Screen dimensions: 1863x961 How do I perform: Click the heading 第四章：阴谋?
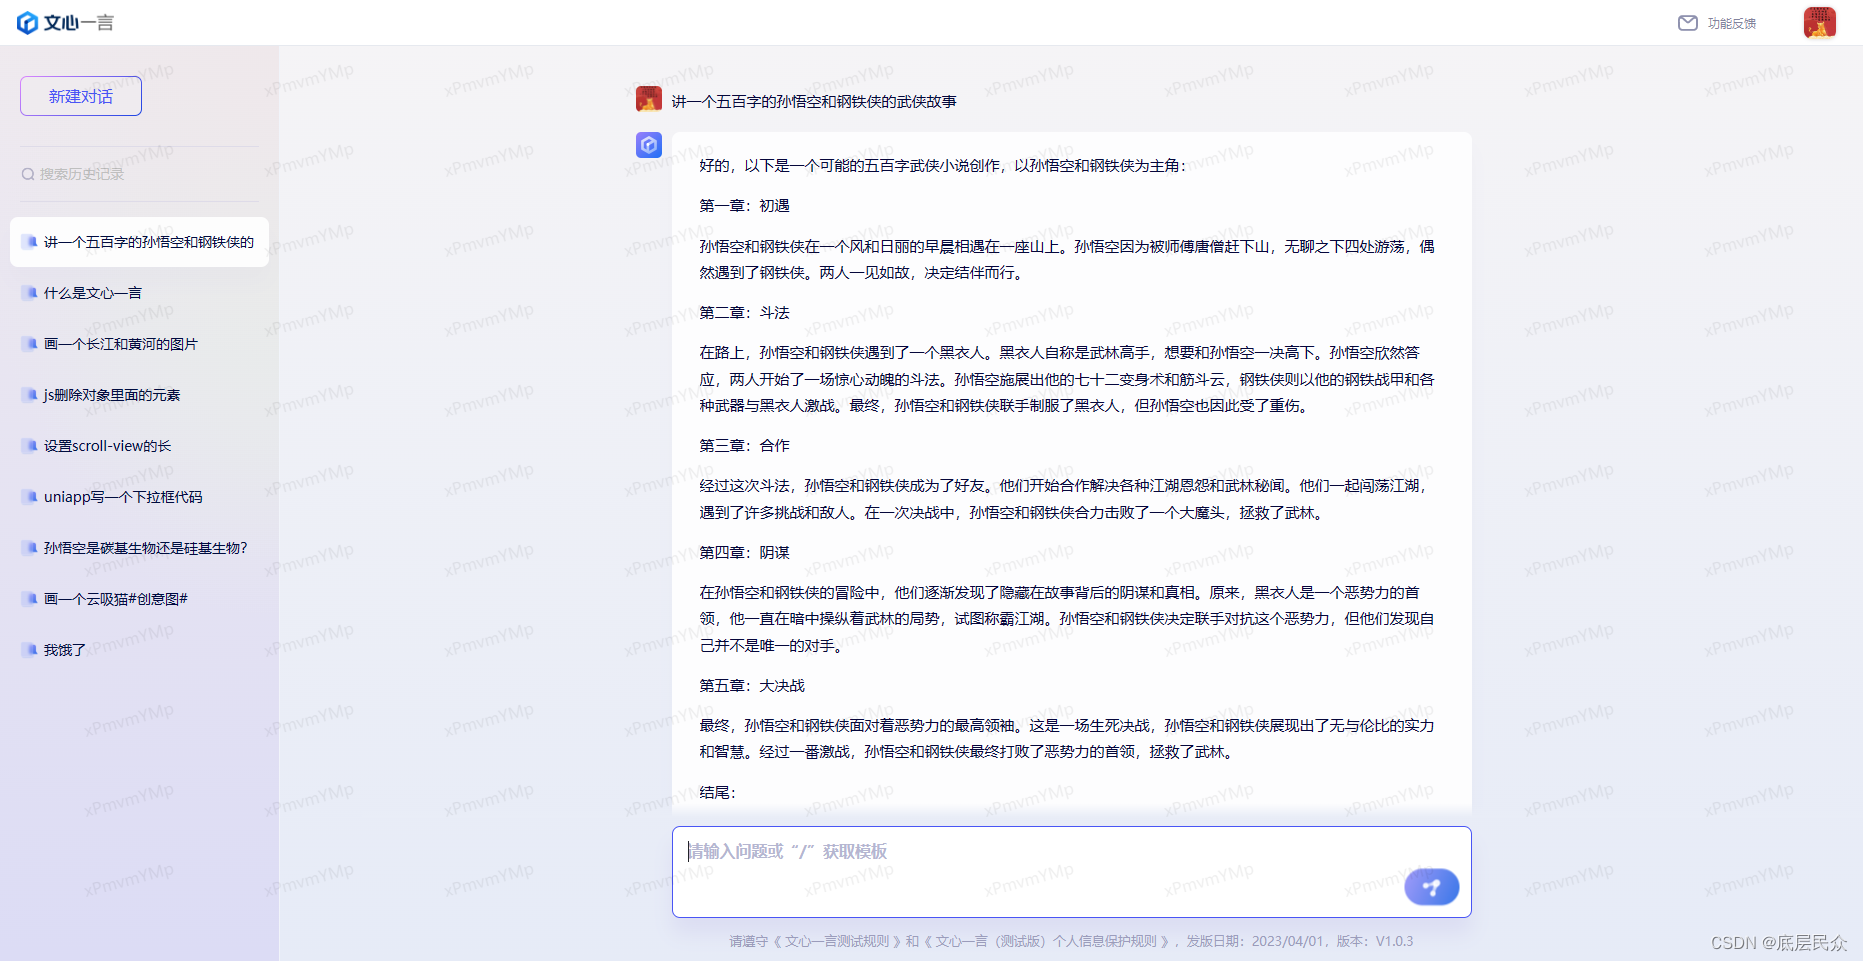[744, 553]
